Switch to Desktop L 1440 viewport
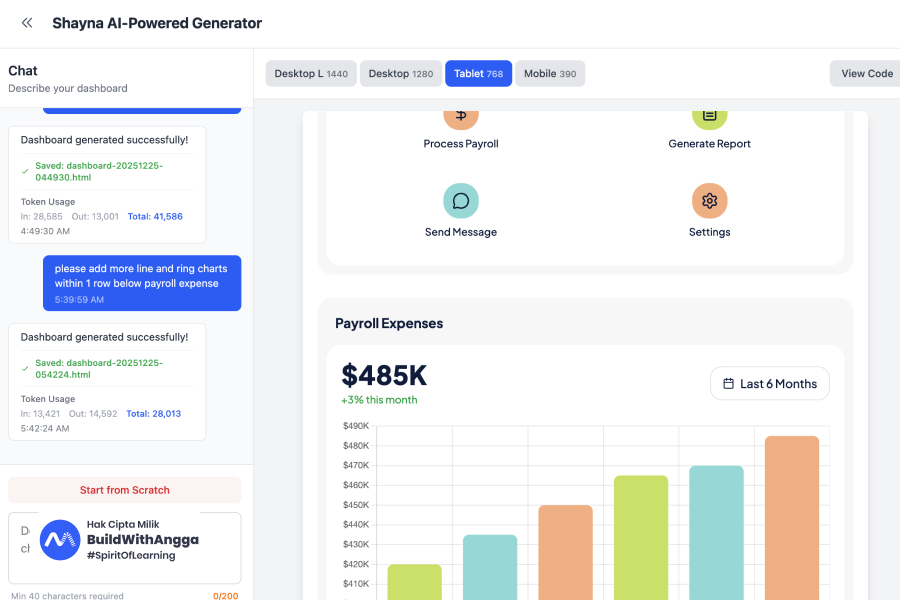Screen dimensions: 900x600 [x=311, y=74]
